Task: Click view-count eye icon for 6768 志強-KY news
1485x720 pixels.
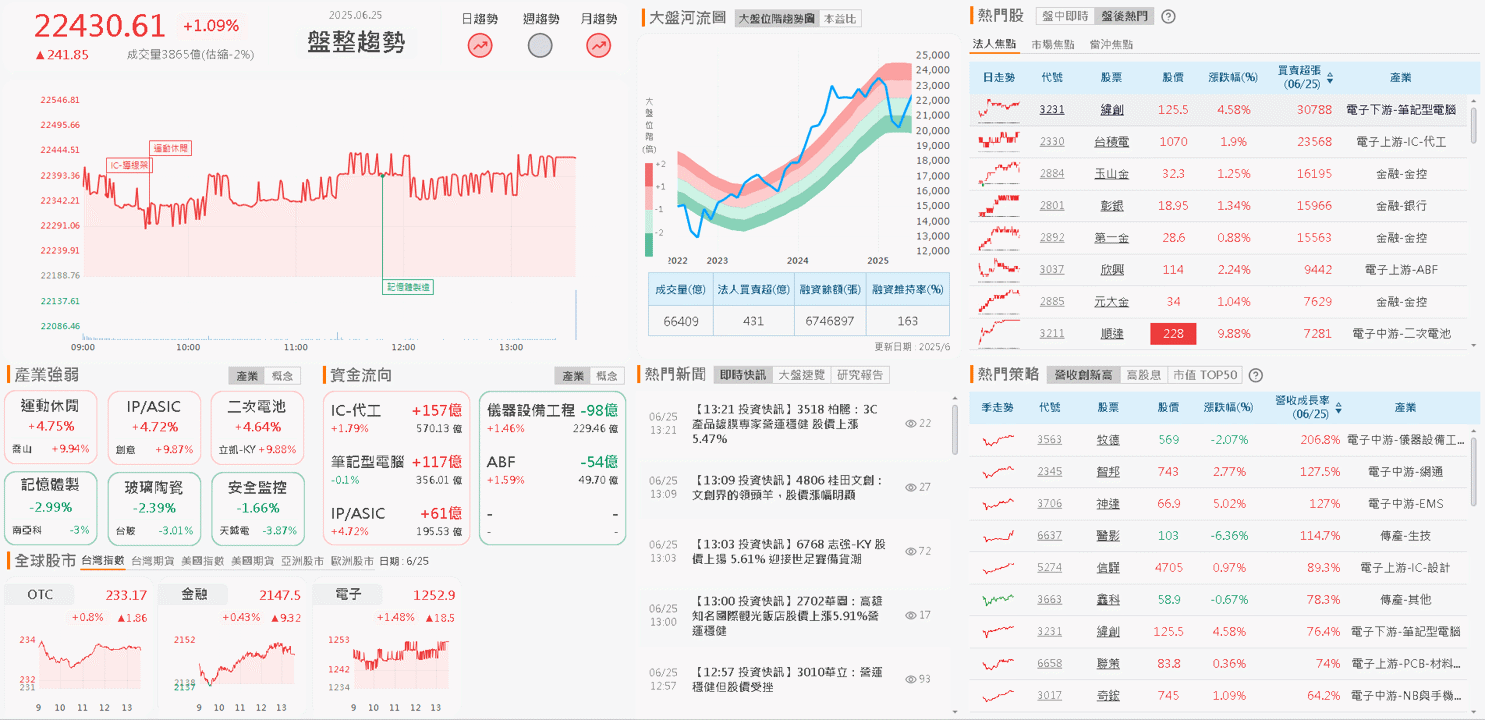Action: click(910, 551)
